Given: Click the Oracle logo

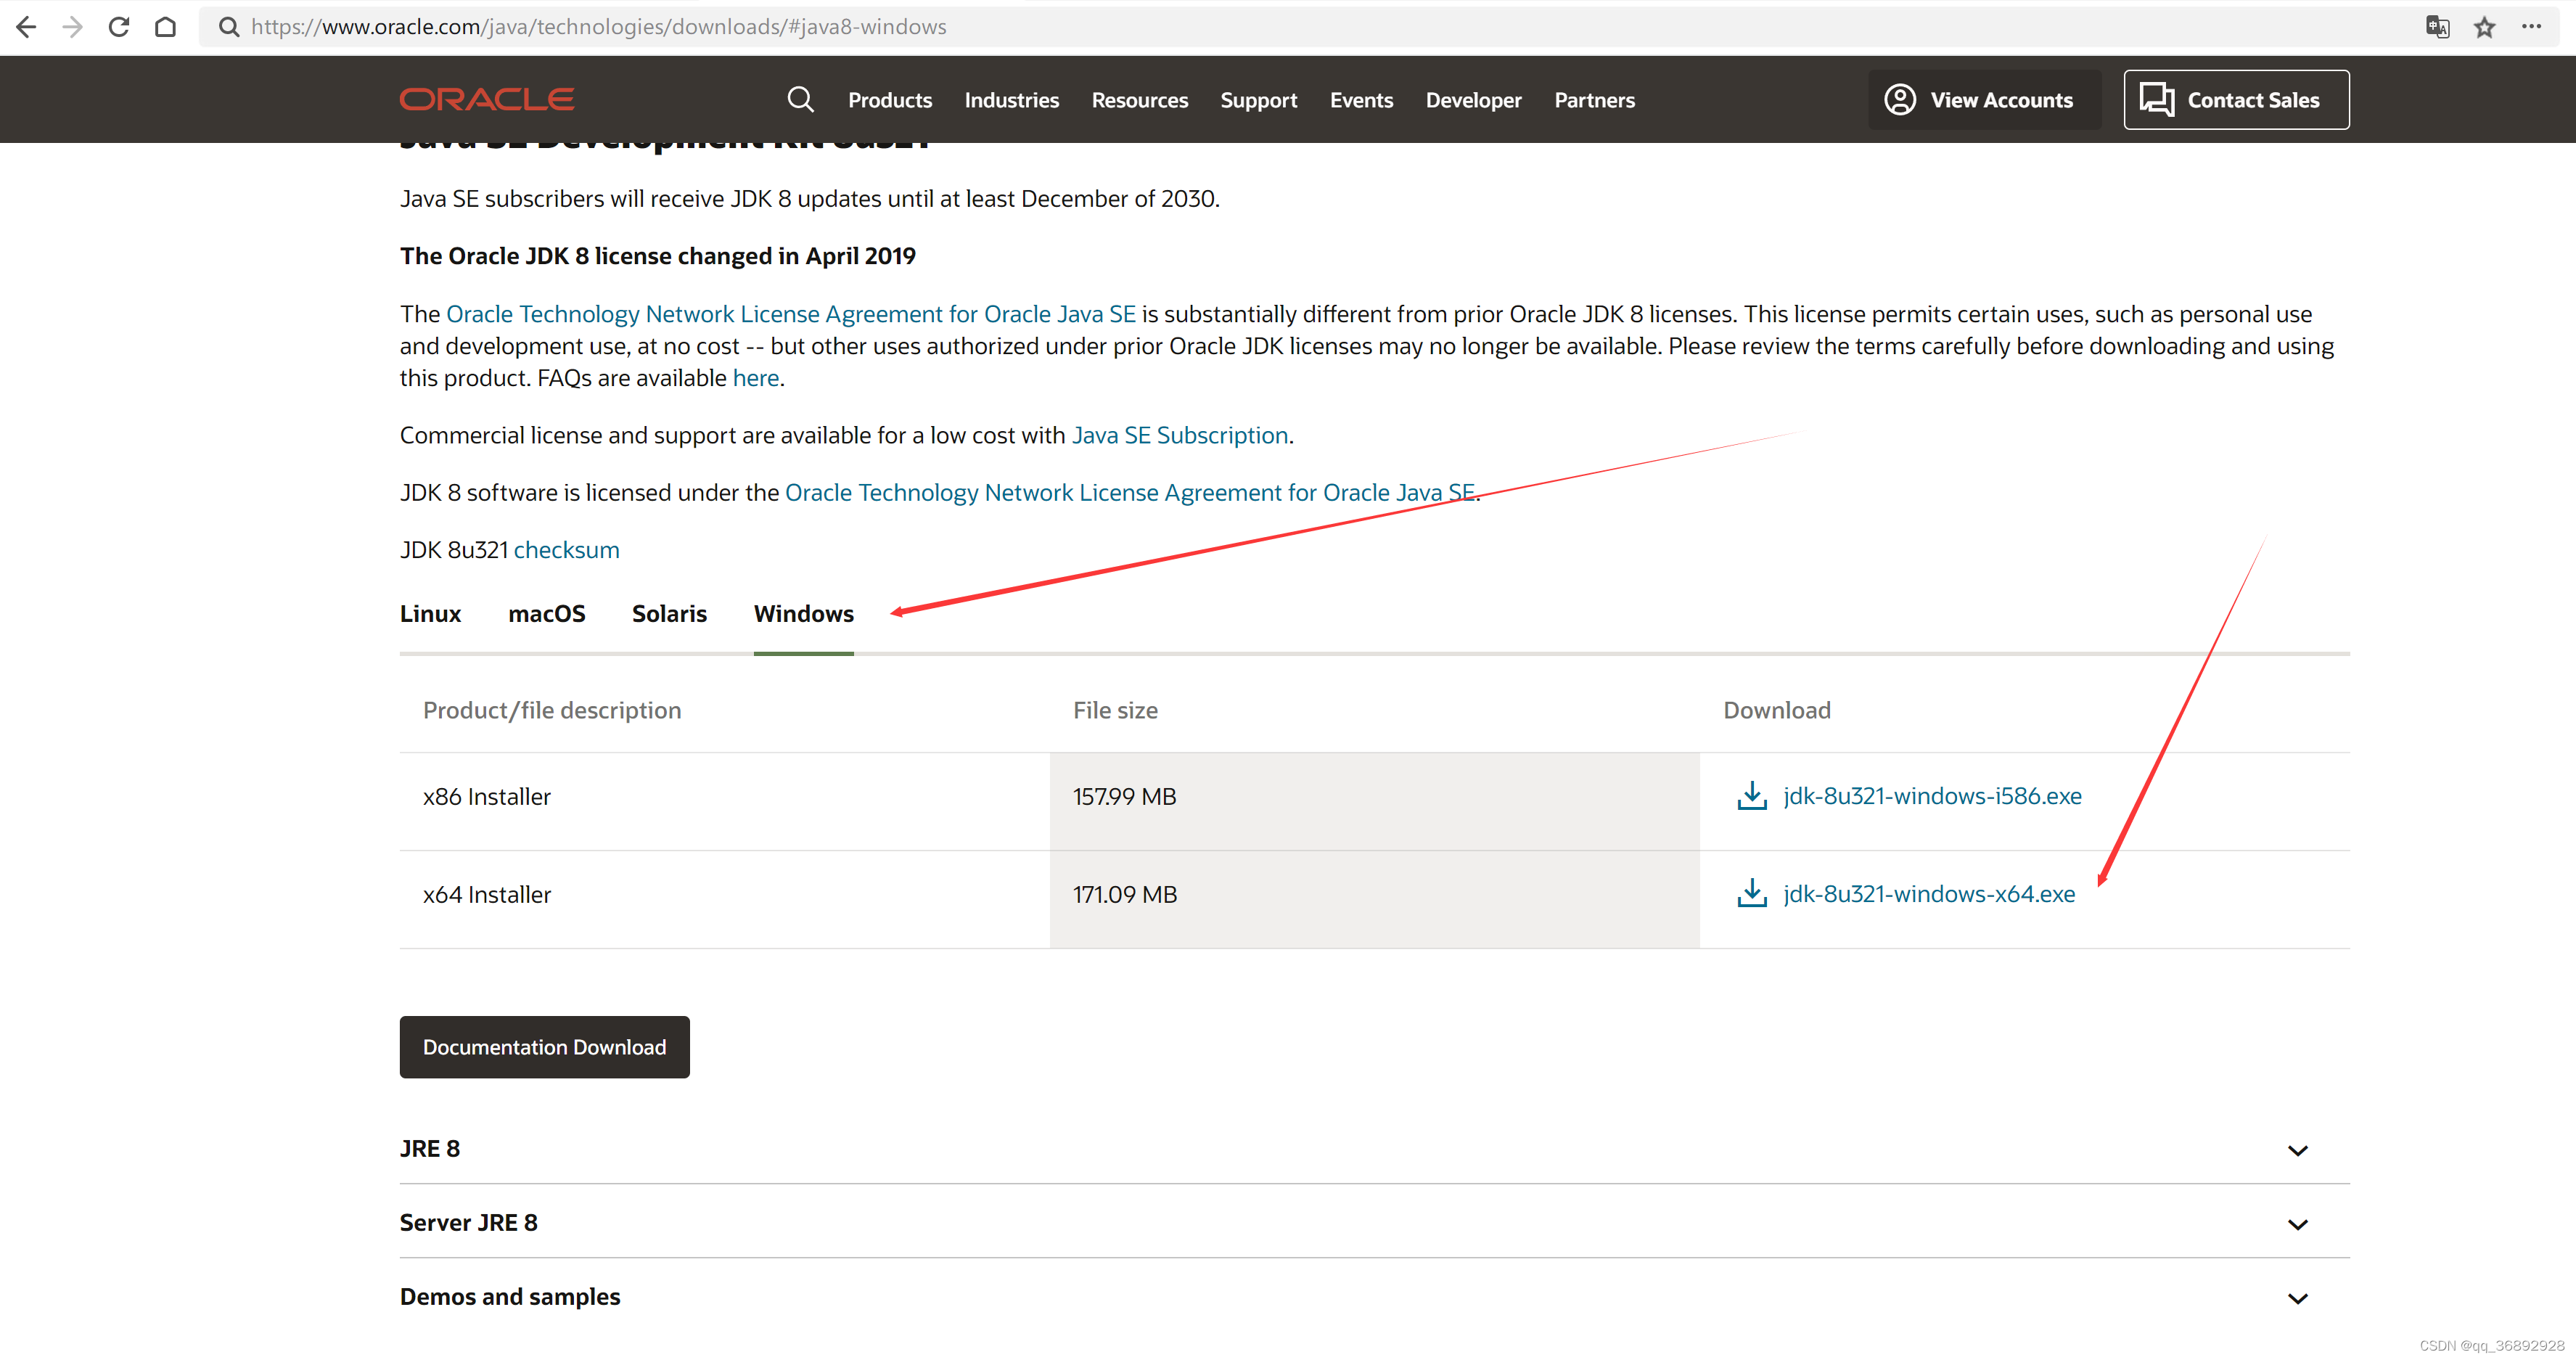Looking at the screenshot, I should (x=487, y=100).
